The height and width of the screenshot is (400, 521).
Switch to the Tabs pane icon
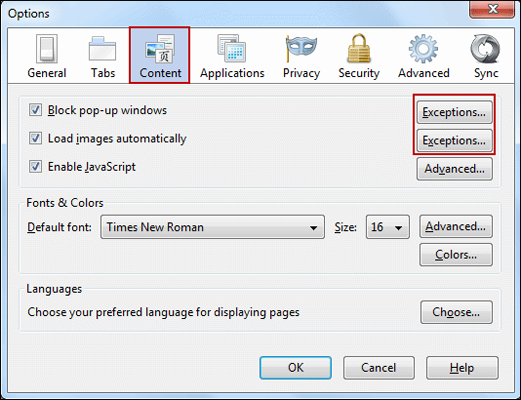102,49
